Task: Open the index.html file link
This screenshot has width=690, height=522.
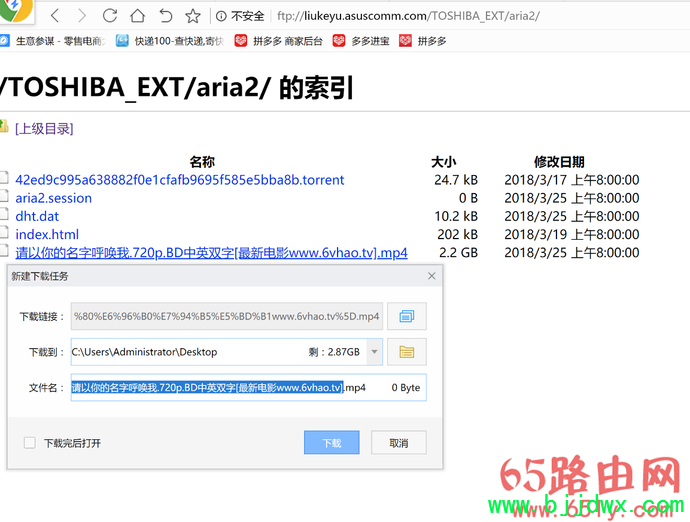Action: (x=47, y=234)
